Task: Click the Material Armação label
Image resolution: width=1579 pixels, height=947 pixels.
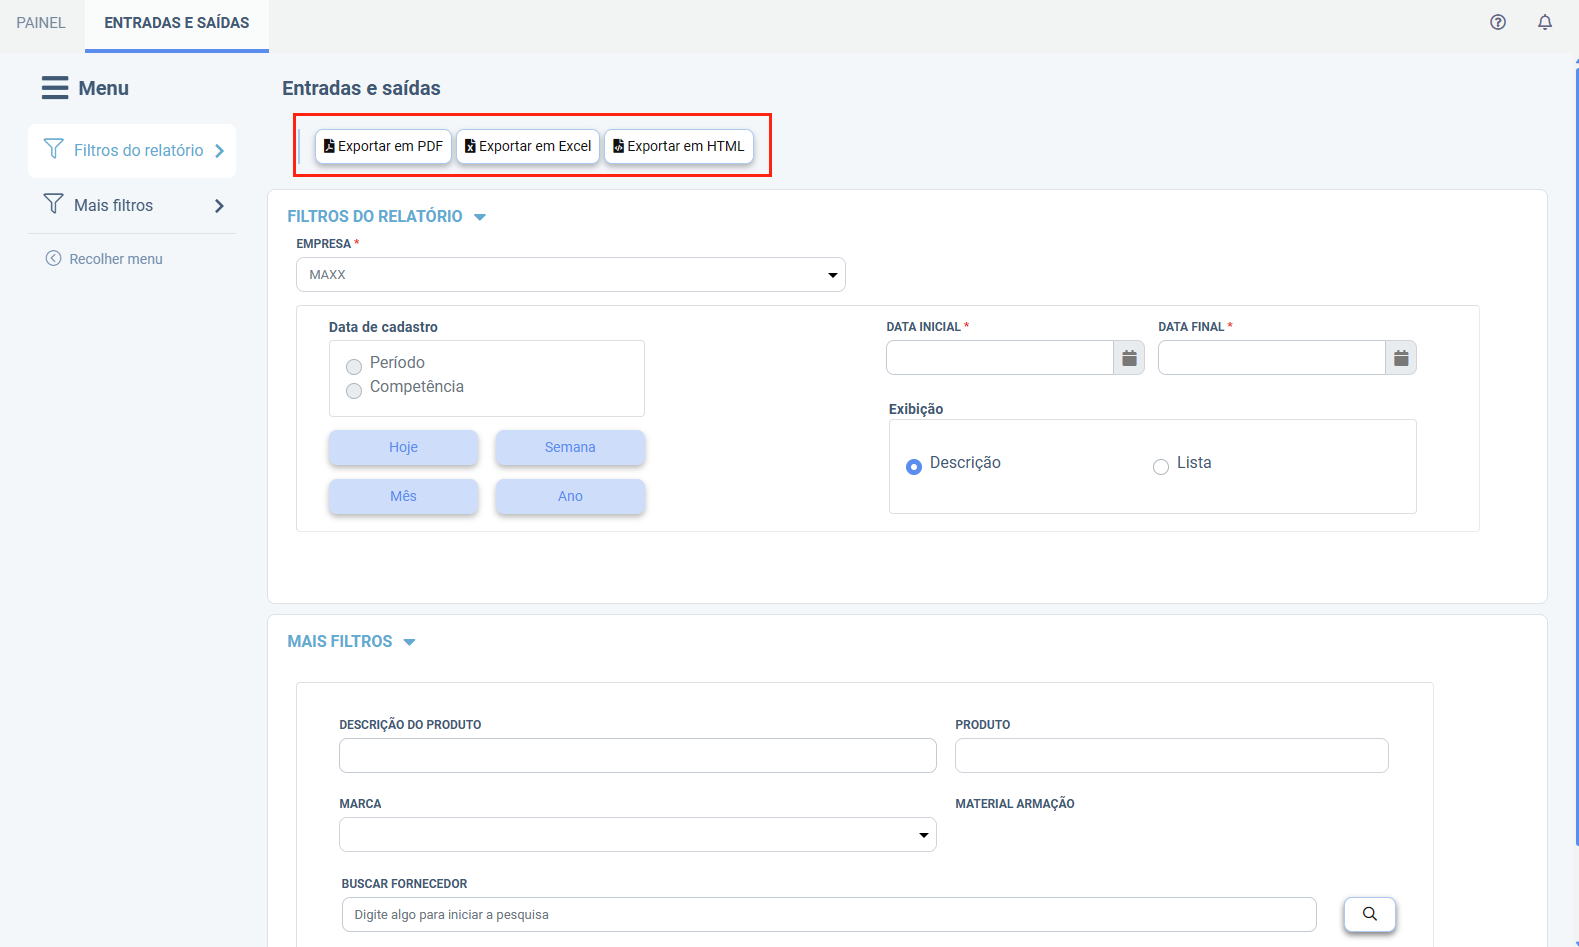Action: [1015, 804]
